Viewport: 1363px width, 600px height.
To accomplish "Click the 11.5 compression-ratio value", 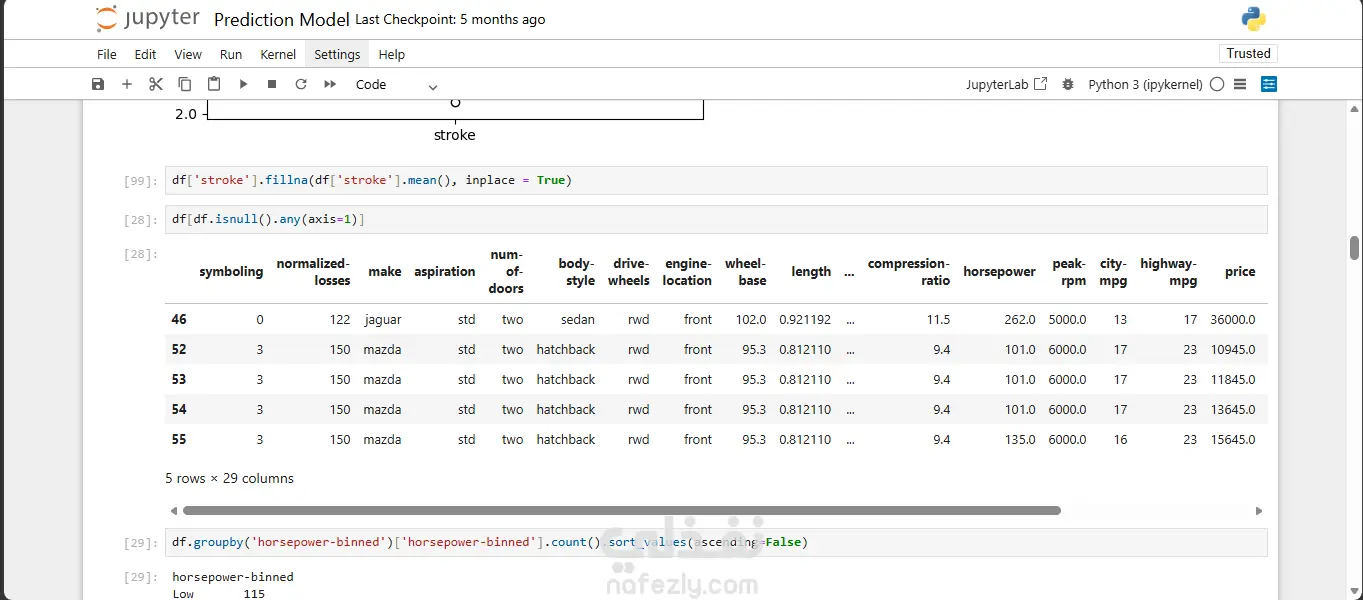I will point(938,320).
